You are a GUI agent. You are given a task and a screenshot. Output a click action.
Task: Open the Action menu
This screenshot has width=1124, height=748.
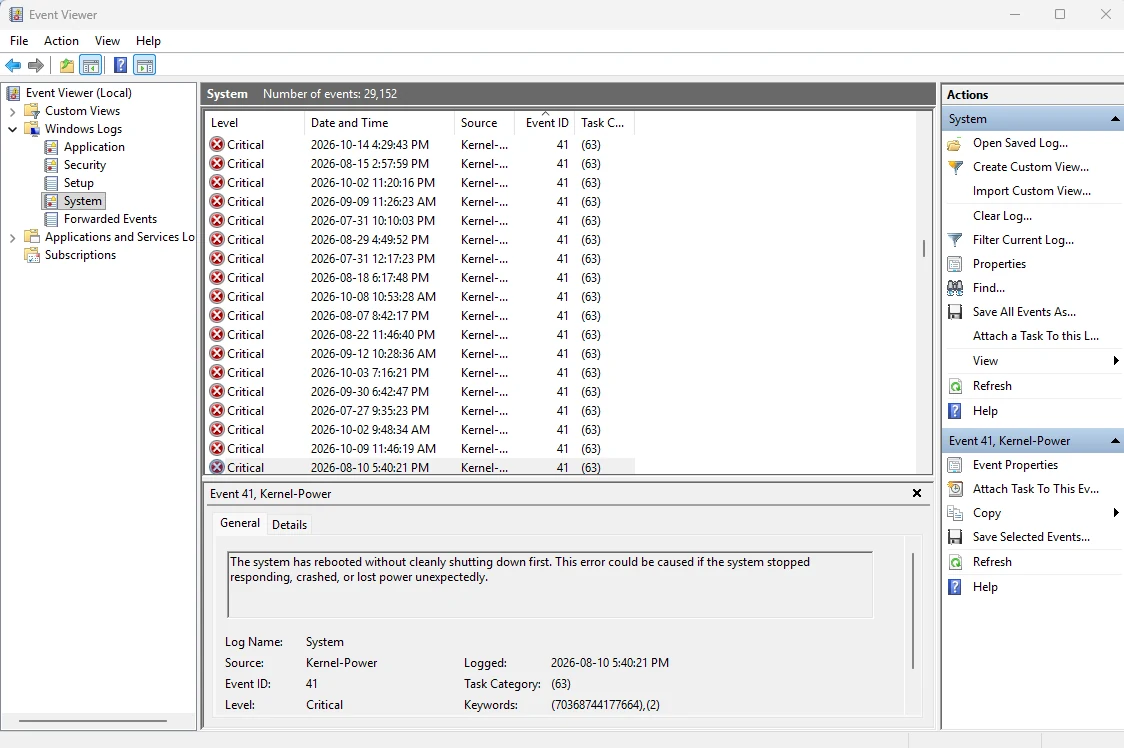click(x=62, y=41)
